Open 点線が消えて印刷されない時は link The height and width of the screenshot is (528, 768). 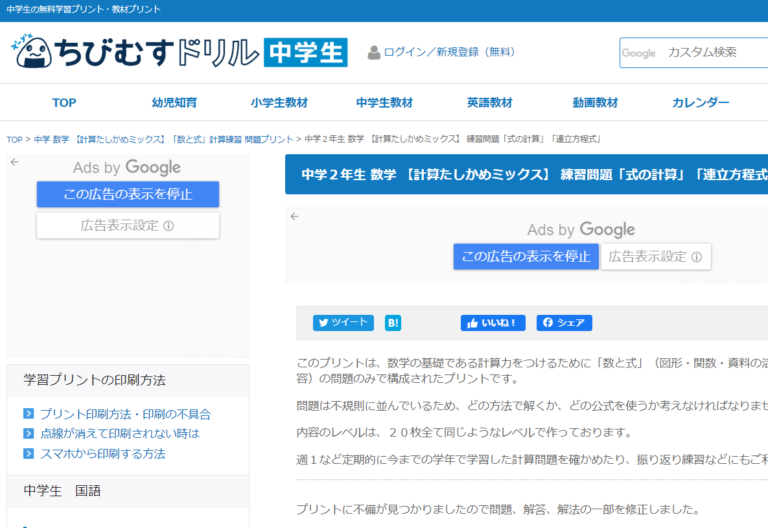[x=120, y=433]
